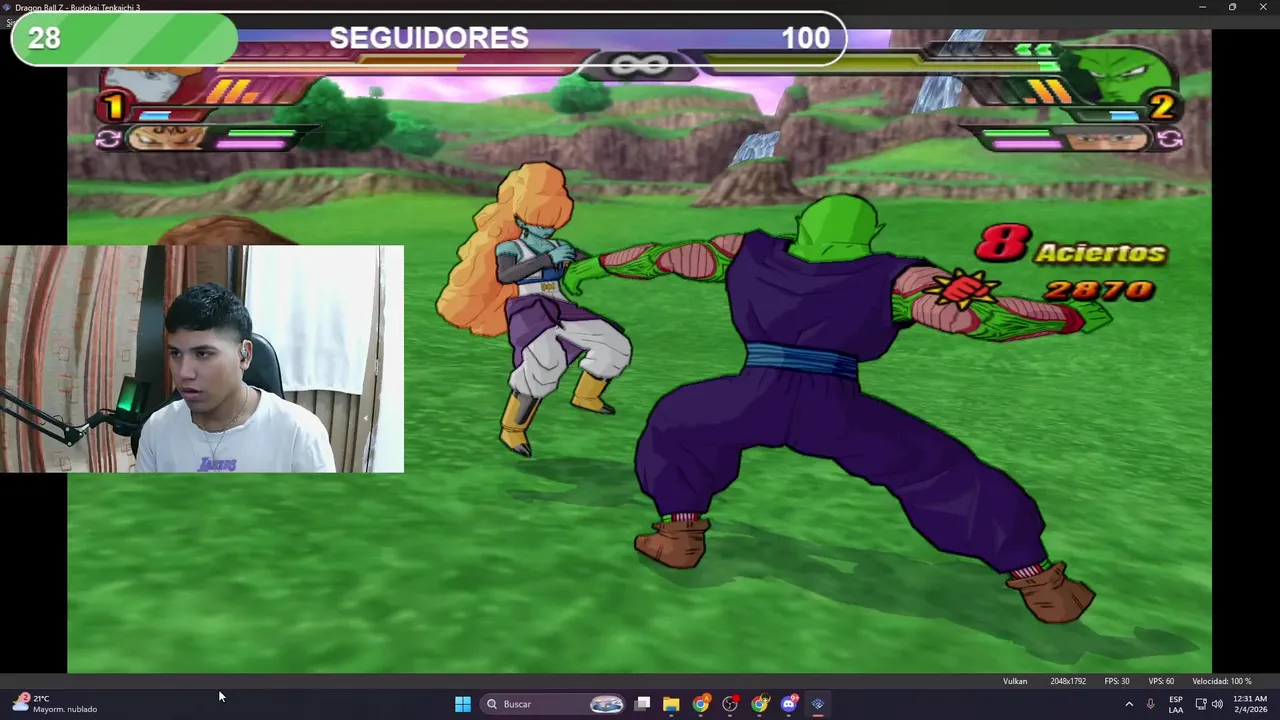Click the 8 Aciertos combo counter
The width and height of the screenshot is (1280, 720).
tap(1071, 246)
